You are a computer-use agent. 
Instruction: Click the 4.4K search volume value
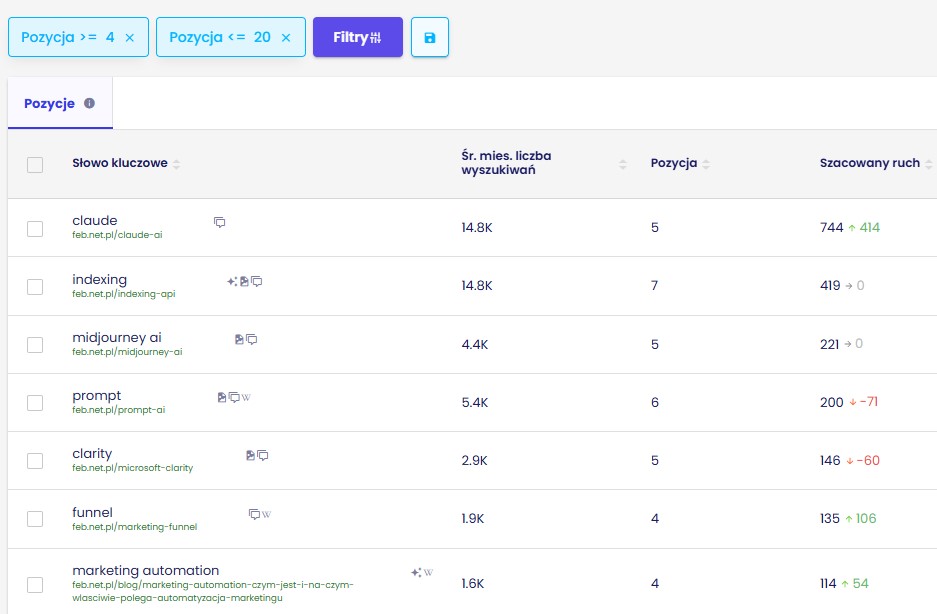click(x=474, y=344)
